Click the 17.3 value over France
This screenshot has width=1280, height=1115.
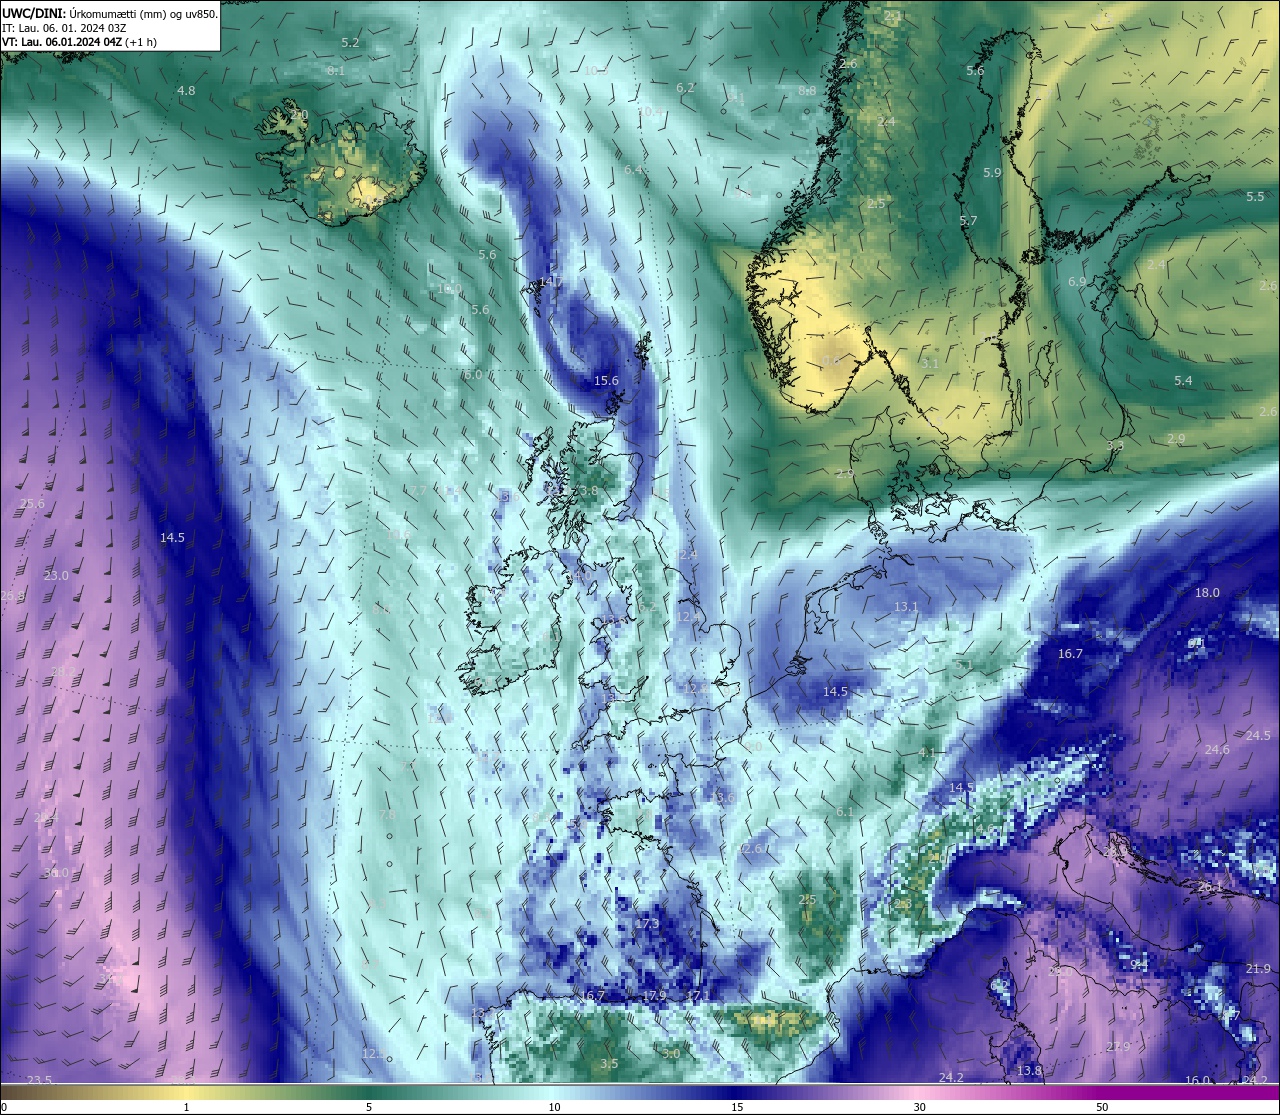click(x=647, y=923)
